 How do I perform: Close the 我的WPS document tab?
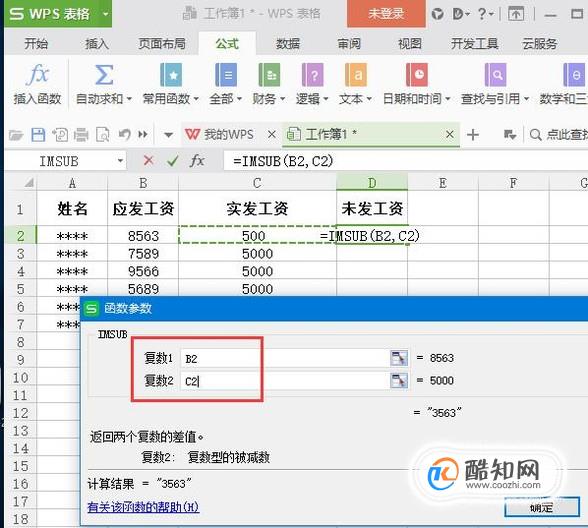pyautogui.click(x=272, y=134)
